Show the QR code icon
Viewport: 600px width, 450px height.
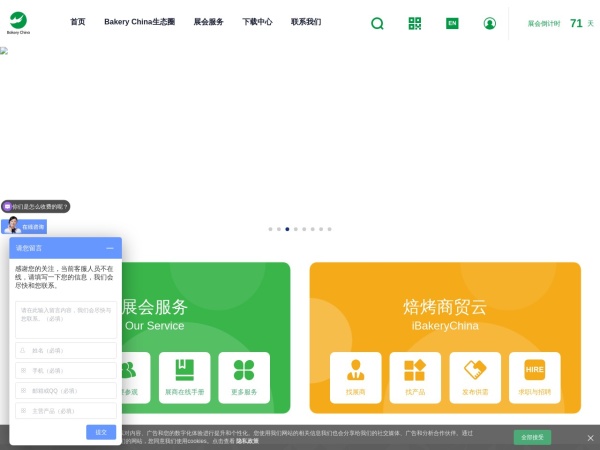pos(415,23)
